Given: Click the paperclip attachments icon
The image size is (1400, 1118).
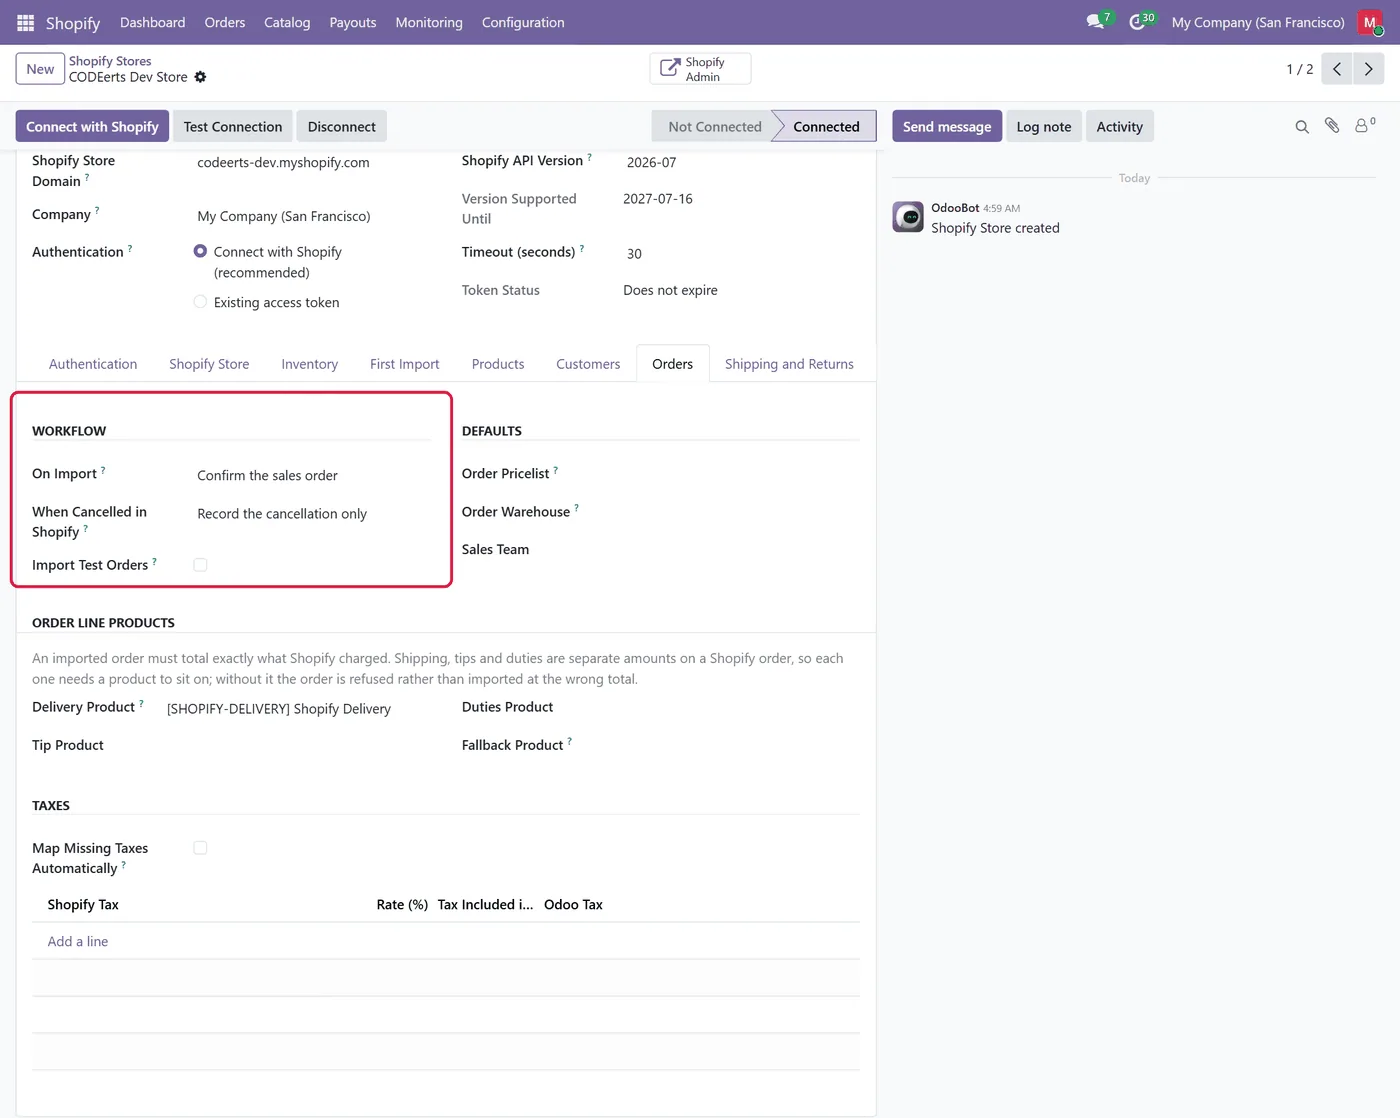Looking at the screenshot, I should 1332,126.
